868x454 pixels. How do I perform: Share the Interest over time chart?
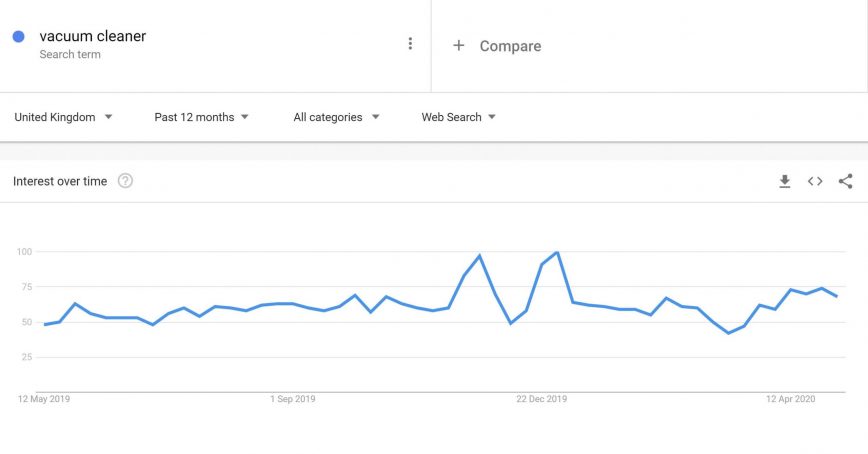[845, 181]
